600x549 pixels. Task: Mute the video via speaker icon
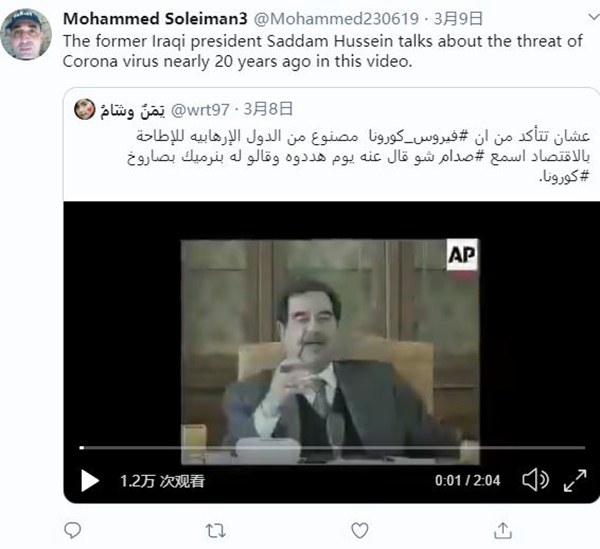[535, 480]
